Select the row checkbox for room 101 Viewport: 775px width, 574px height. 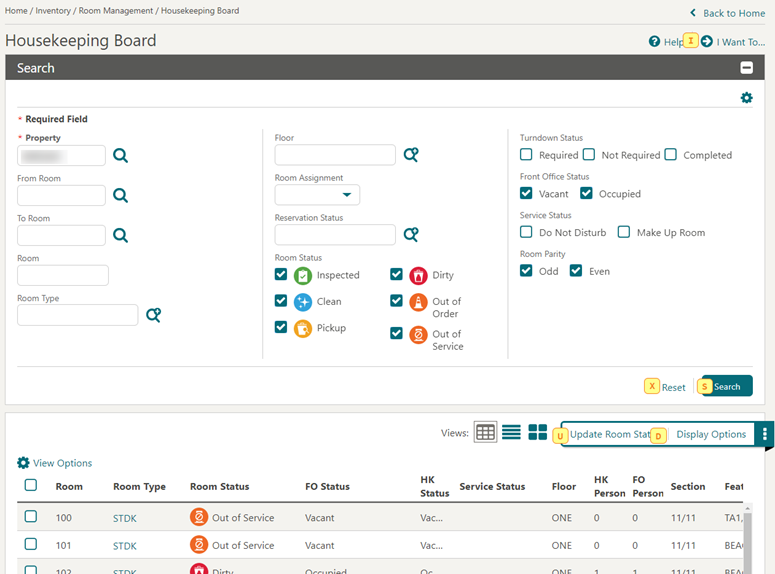pos(31,544)
